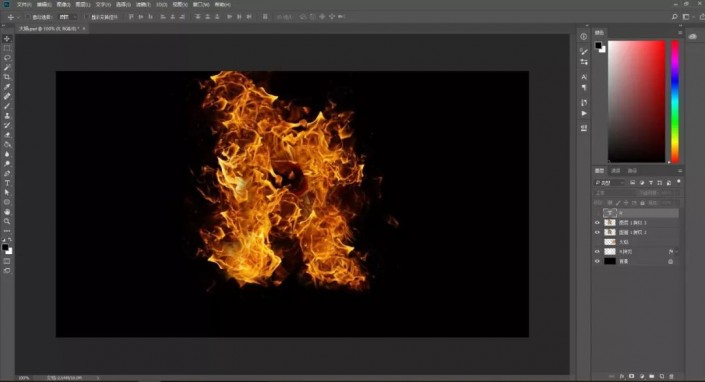The height and width of the screenshot is (382, 705).
Task: Select the Eraser tool
Action: coord(7,135)
